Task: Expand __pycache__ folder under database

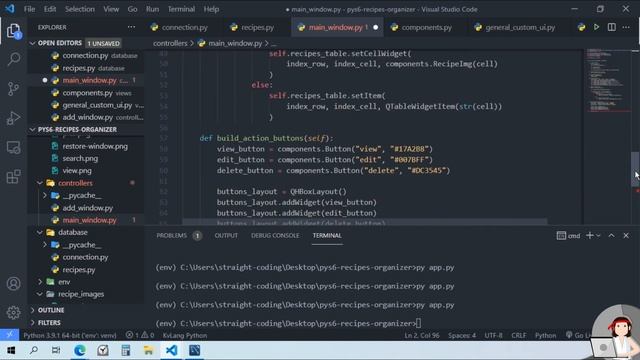Action: point(45,245)
